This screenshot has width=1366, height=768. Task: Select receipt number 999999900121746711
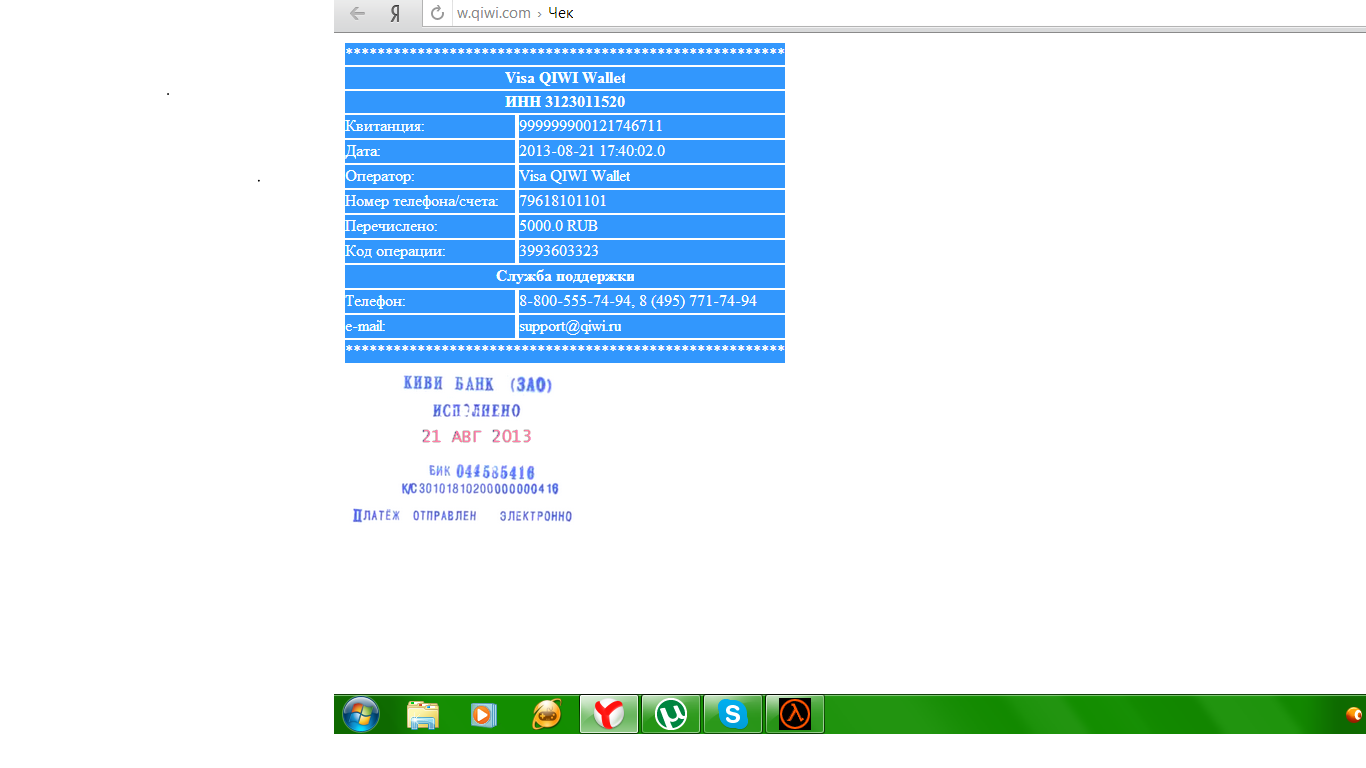pos(591,126)
